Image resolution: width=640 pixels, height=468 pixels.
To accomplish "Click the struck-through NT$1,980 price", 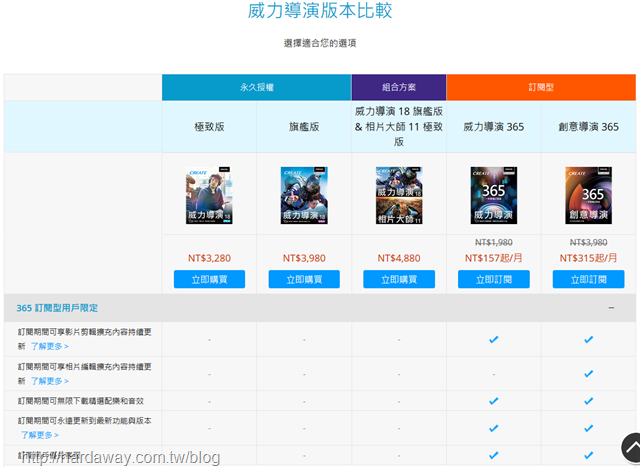I will (493, 243).
